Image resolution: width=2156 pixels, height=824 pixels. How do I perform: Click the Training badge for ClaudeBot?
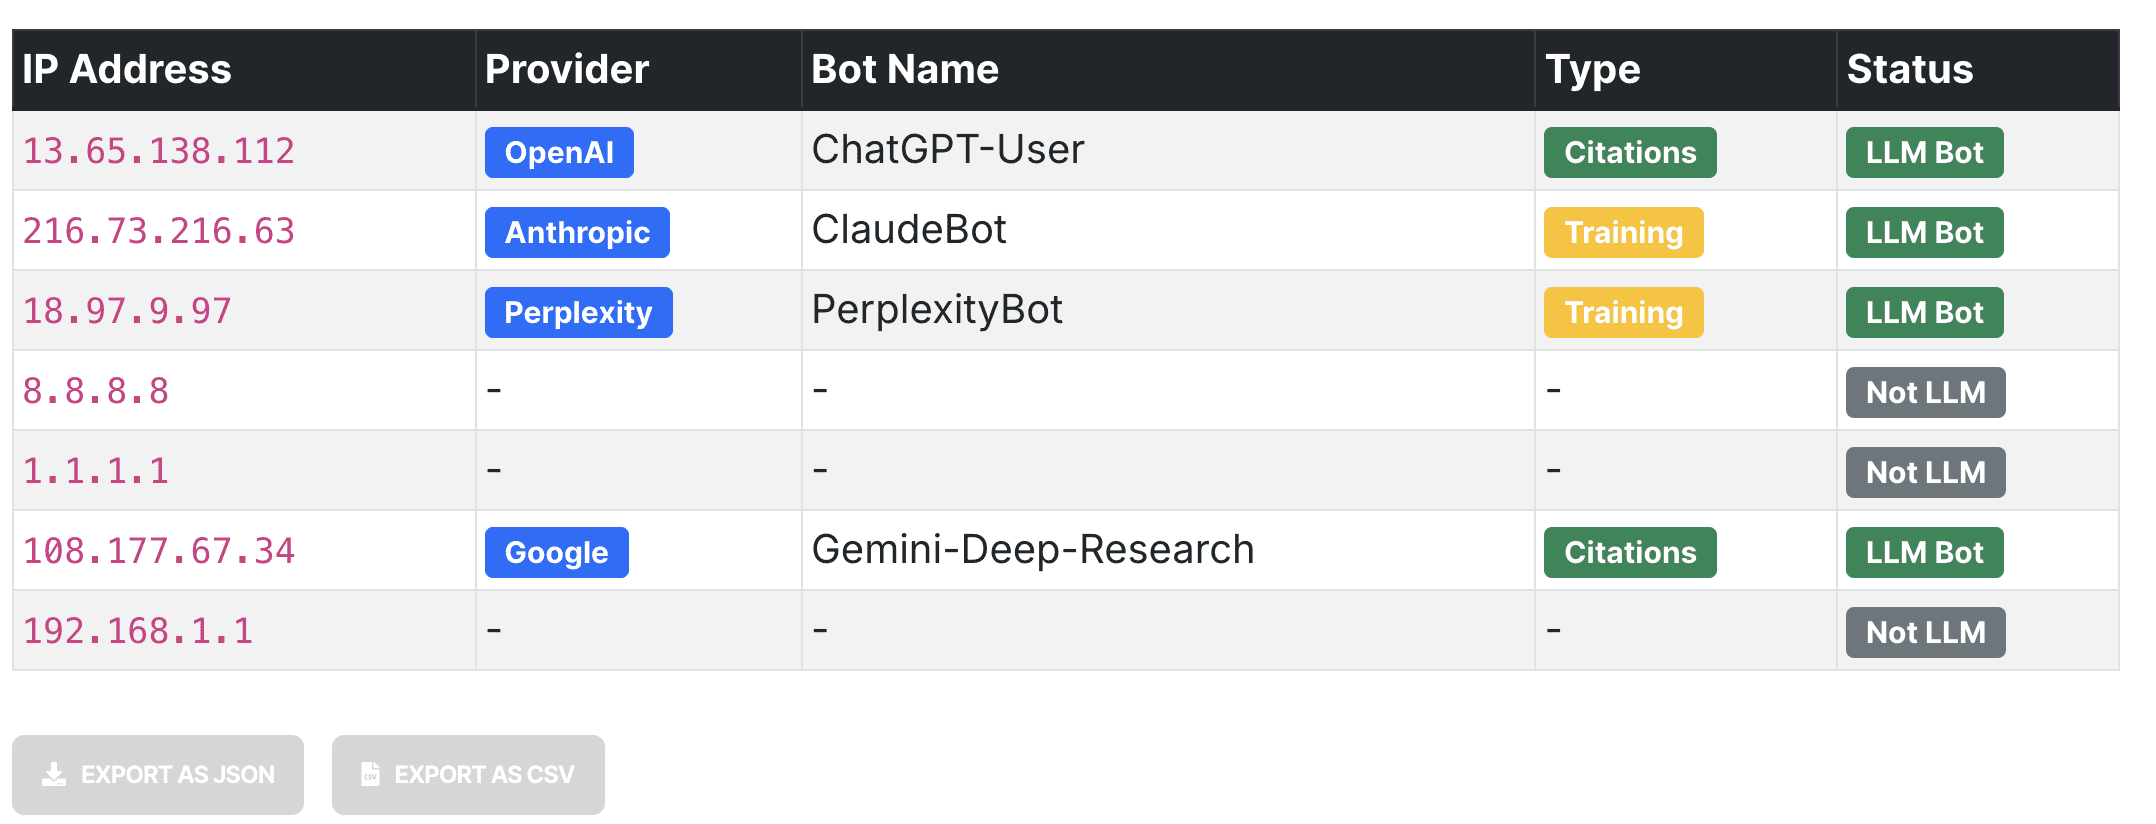pos(1623,232)
